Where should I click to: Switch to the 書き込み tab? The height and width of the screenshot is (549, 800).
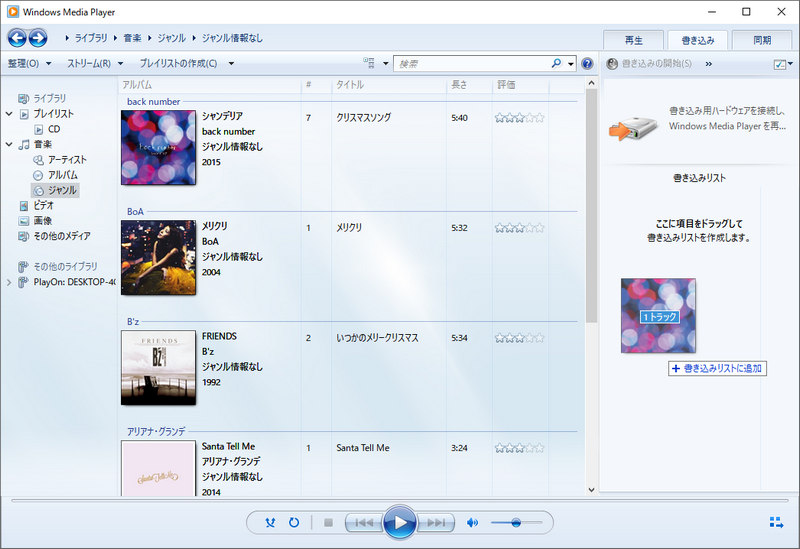697,40
